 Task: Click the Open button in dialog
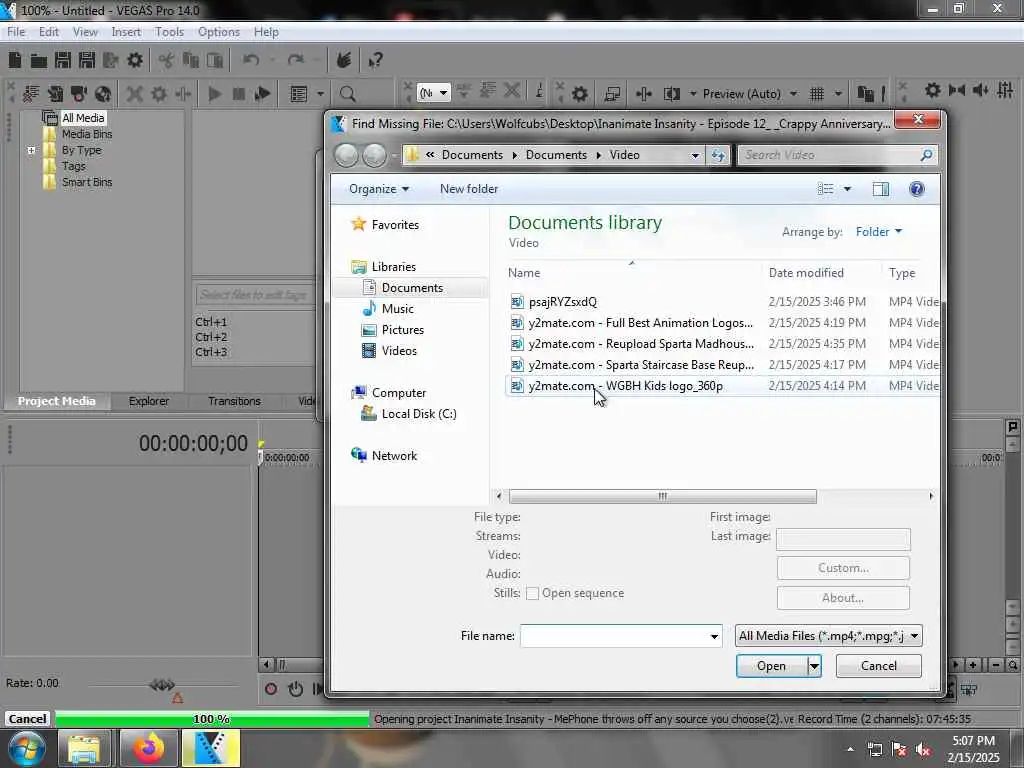coord(771,666)
